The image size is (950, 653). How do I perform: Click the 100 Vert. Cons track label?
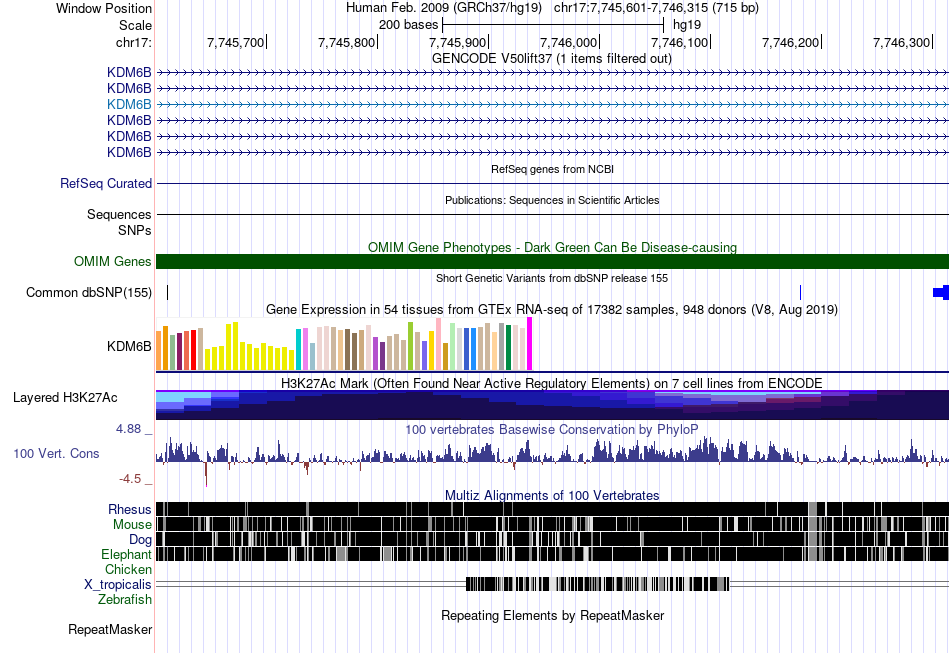[56, 454]
